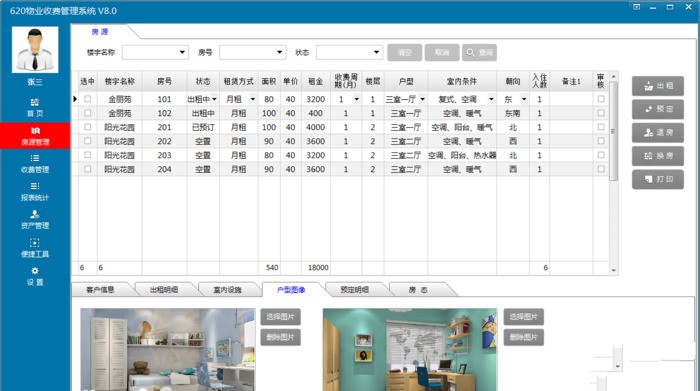The height and width of the screenshot is (391, 700).
Task: Open 报表统计 report icon
Action: point(35,186)
